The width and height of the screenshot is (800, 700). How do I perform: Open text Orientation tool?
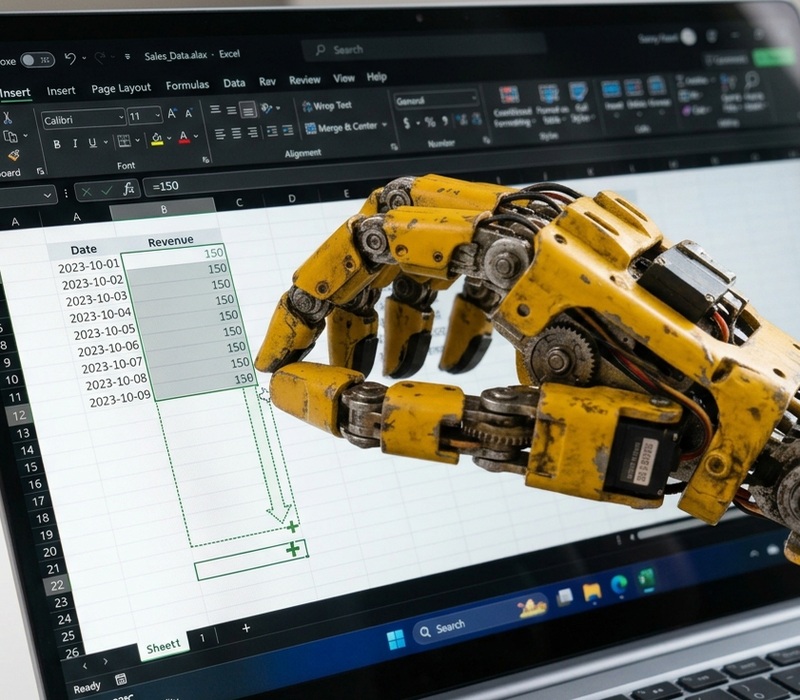266,108
